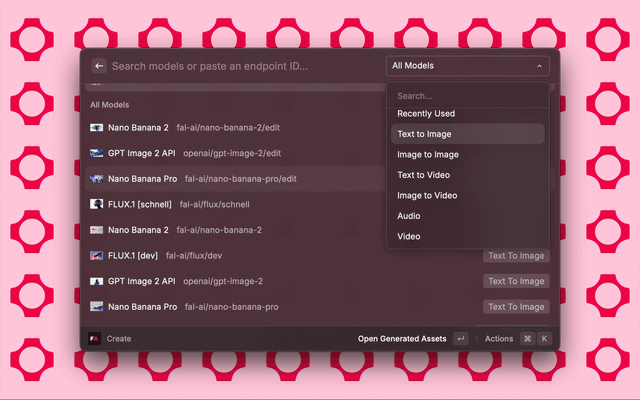Screen dimensions: 640x400
Task: Click the All Models dropdown chevron
Action: [539, 66]
